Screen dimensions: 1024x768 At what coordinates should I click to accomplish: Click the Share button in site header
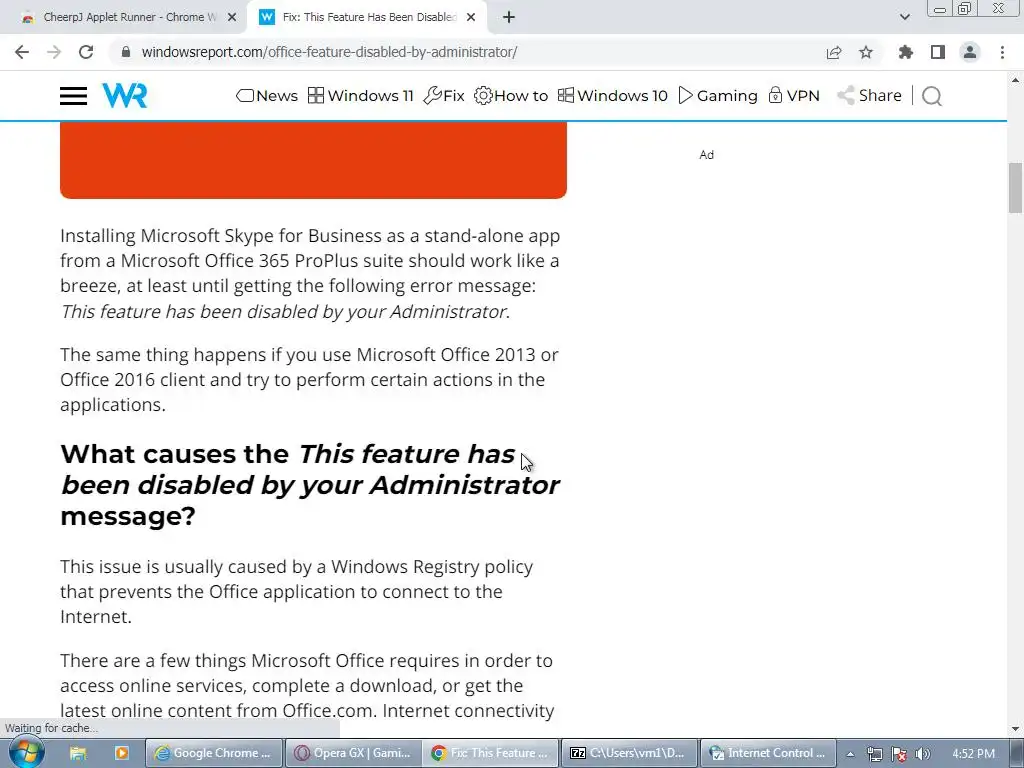coord(869,96)
